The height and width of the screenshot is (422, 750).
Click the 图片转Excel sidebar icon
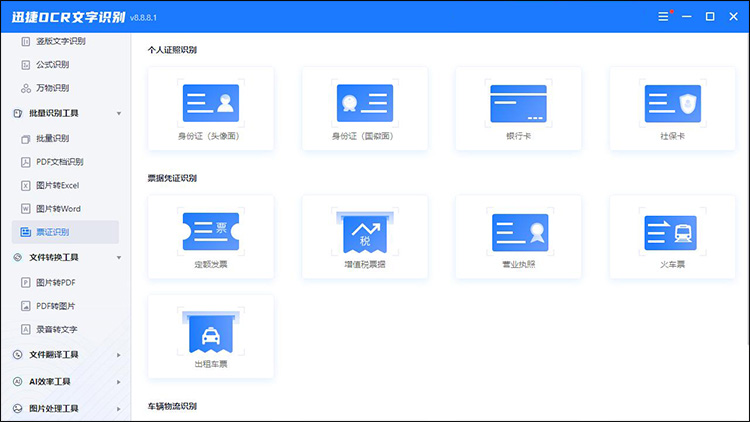click(x=26, y=186)
